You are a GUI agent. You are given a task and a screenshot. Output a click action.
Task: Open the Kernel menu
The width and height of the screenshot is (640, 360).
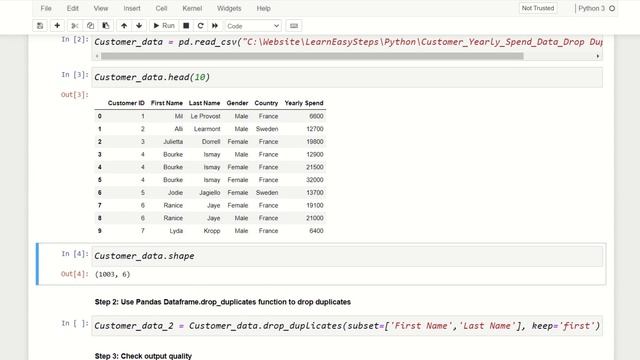pos(192,8)
